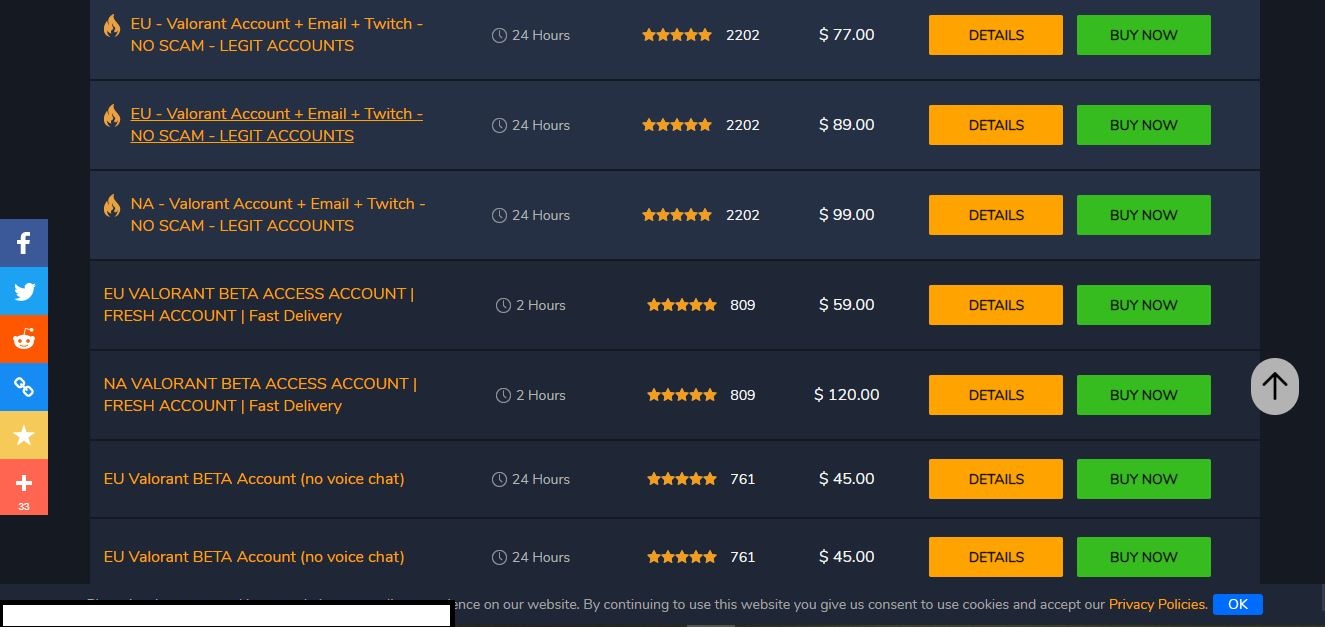Click Details for $59.00 EU beta account
Screen dimensions: 1325x627
tap(996, 305)
